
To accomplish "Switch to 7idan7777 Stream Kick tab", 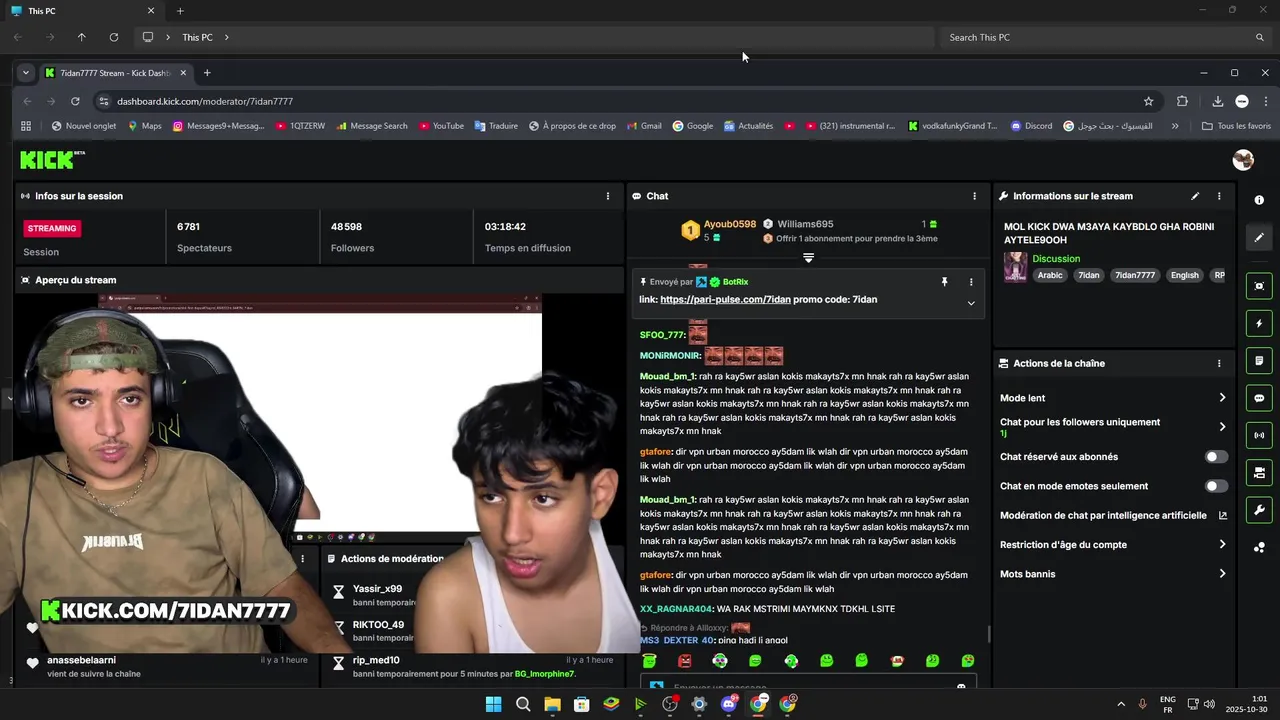I will (x=115, y=73).
